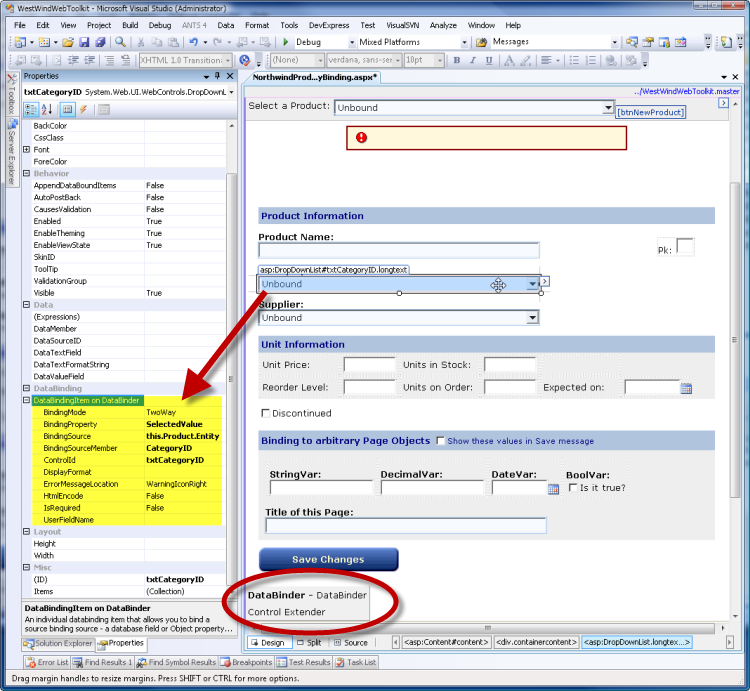Sort properties alphabetically with the A-Z icon
Screen dimensions: 750x691
coord(45,109)
